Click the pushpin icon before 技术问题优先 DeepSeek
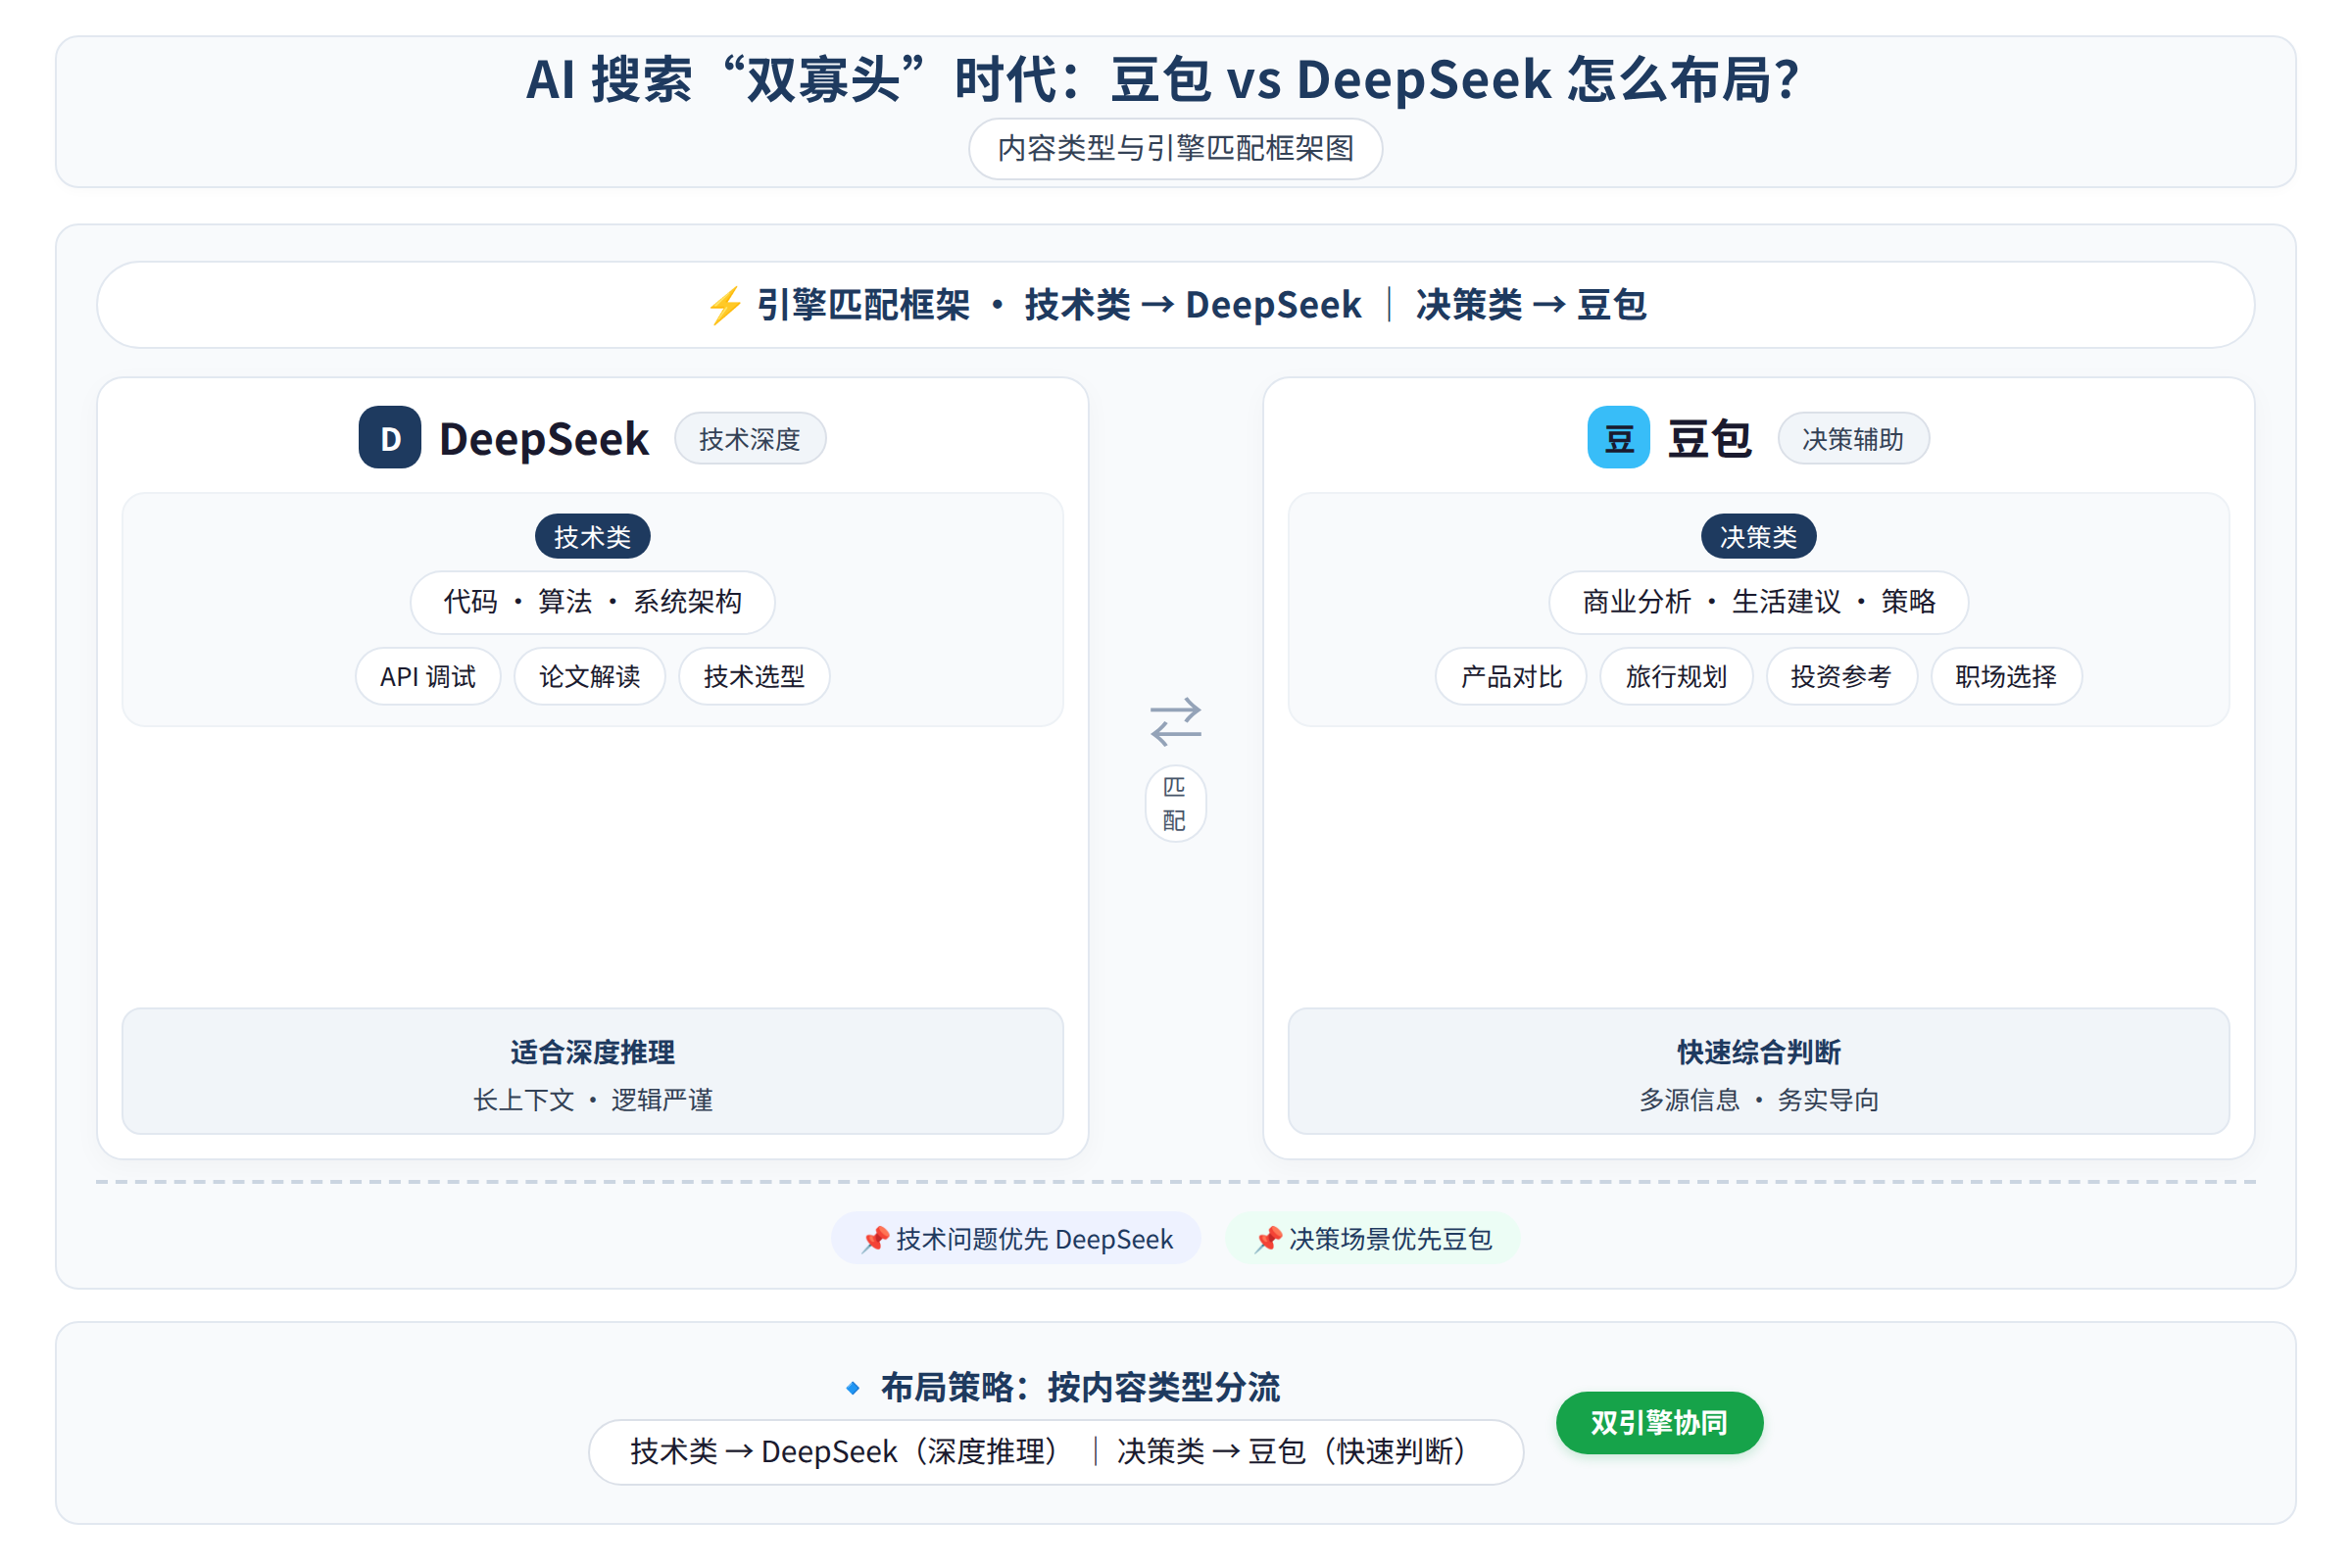2352x1568 pixels. (875, 1239)
